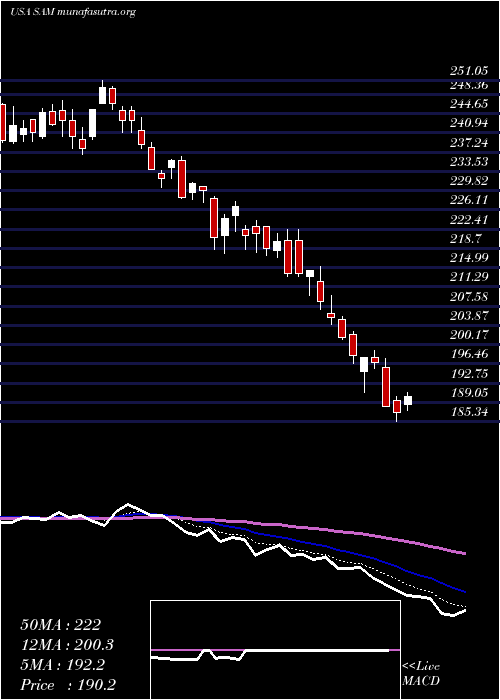Click the blue 12MA line's right end
This screenshot has height=700, width=500.
click(464, 592)
